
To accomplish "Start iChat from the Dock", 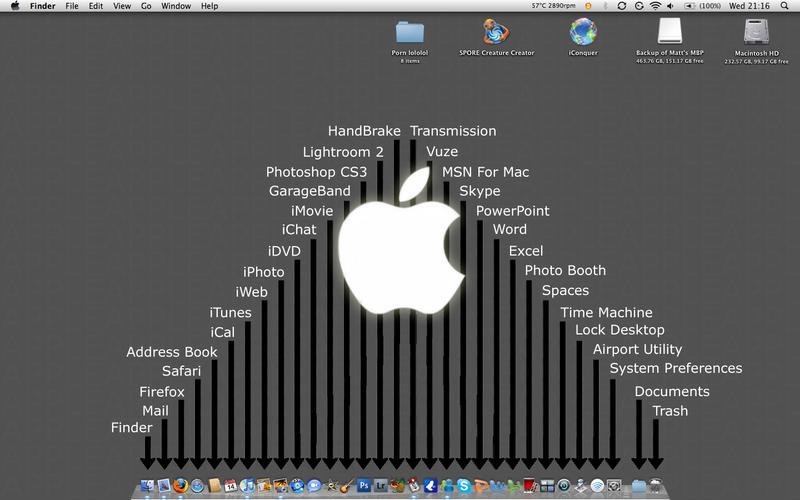I will coord(314,485).
